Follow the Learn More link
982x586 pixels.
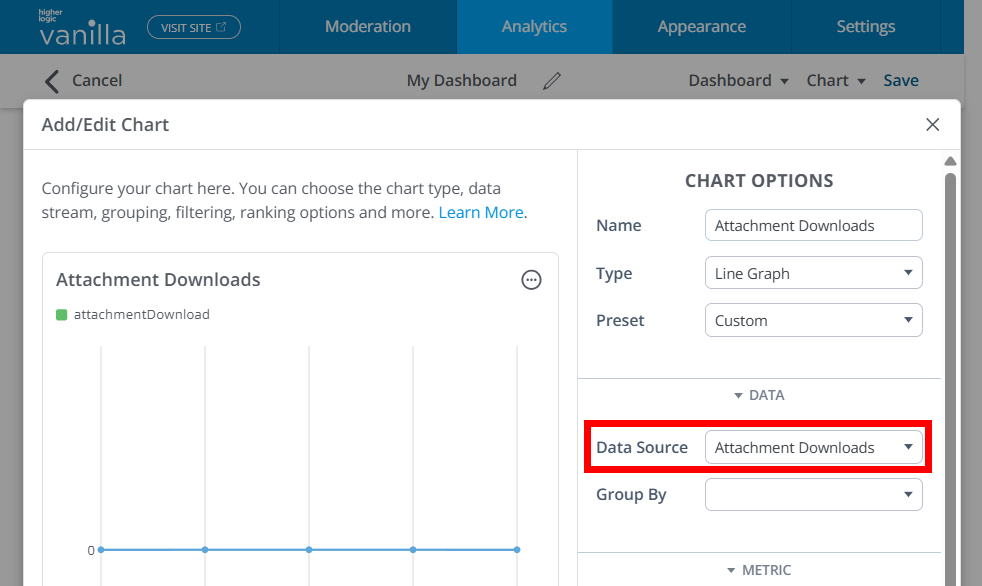(480, 212)
